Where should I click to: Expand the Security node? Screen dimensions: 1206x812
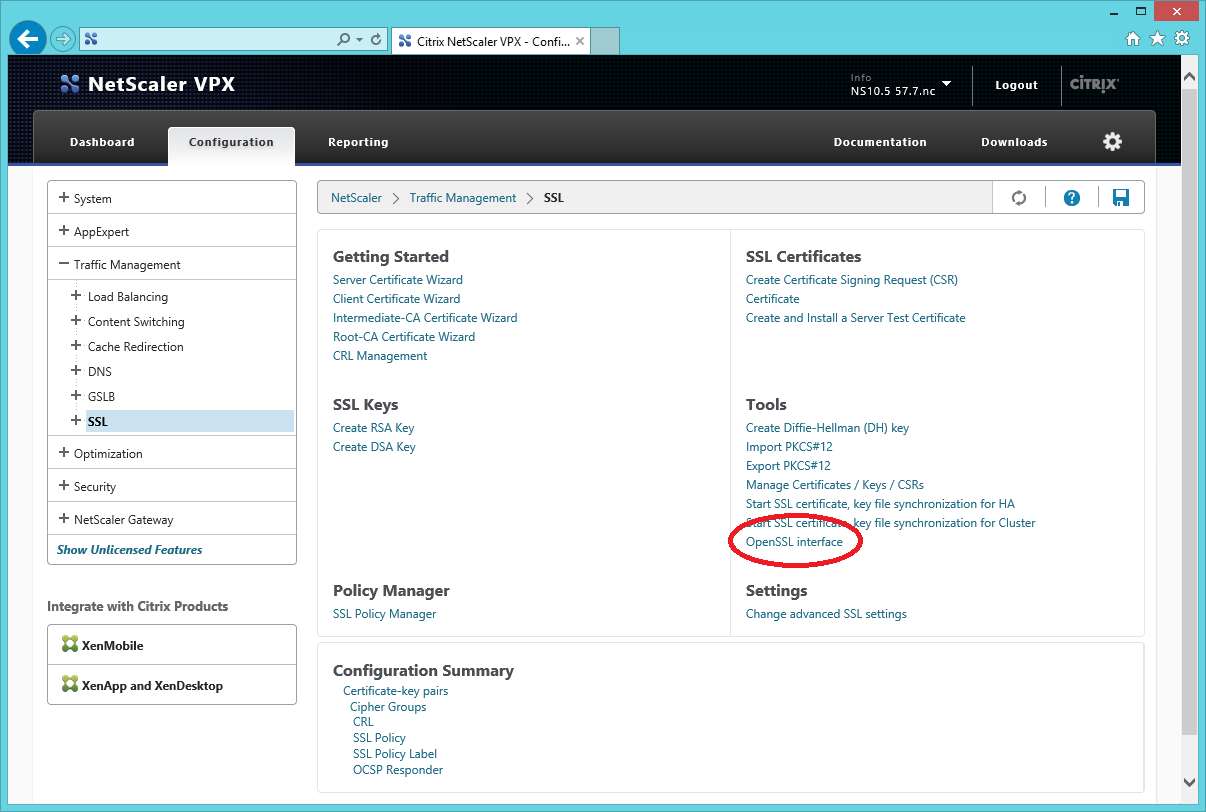click(64, 486)
